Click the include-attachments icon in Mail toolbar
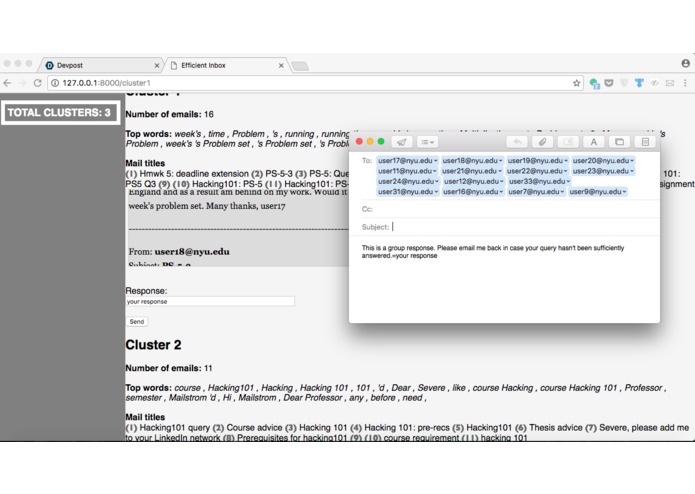 coord(568,142)
